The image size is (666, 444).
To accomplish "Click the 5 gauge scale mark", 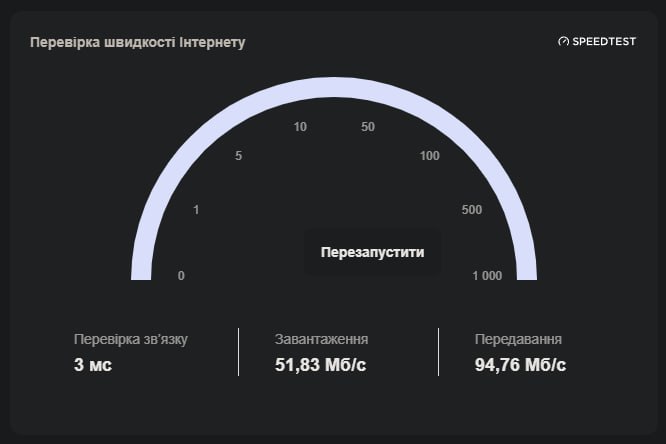I will click(x=238, y=156).
